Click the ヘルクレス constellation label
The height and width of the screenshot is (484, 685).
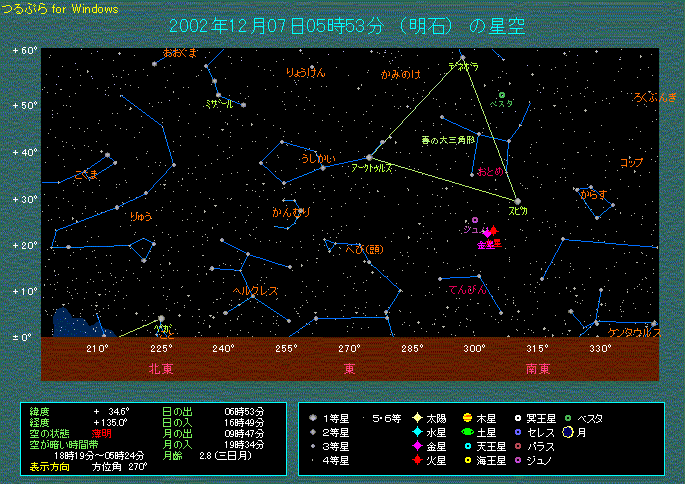click(x=255, y=291)
